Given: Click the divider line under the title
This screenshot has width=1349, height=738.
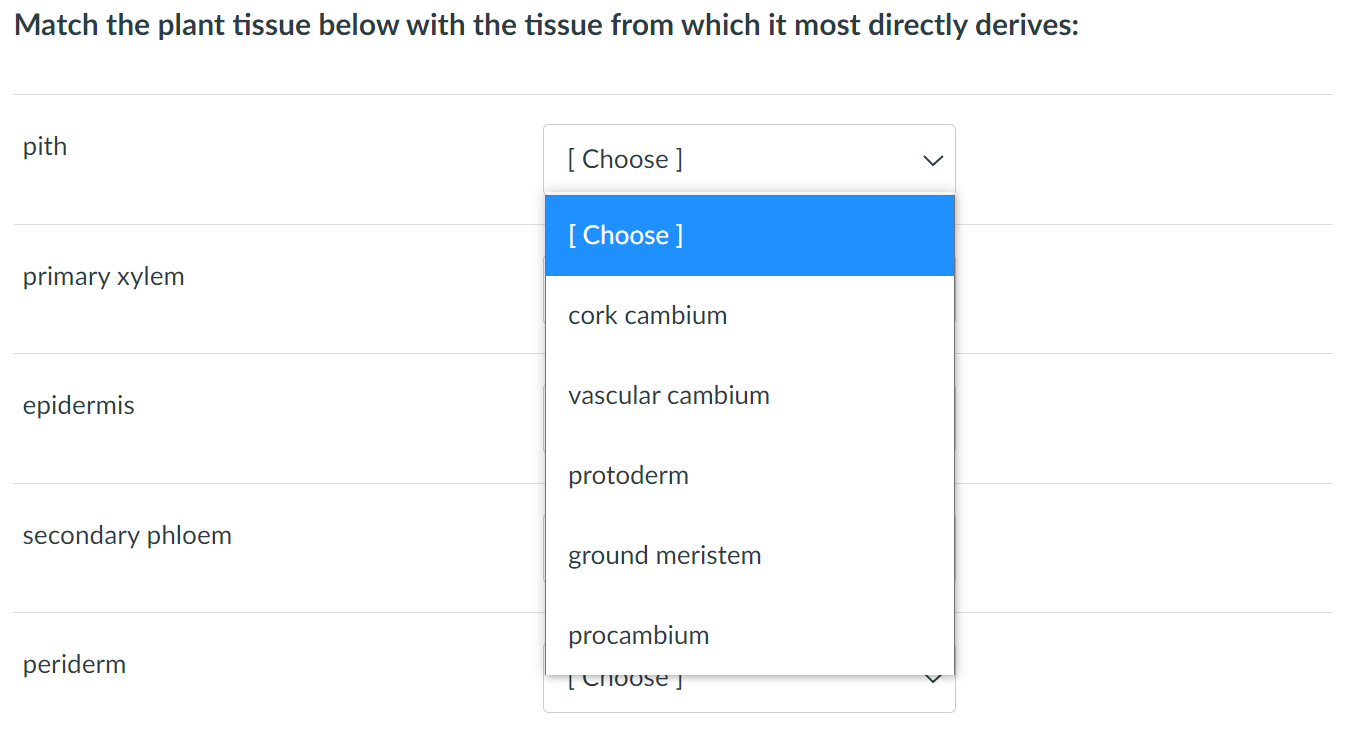Looking at the screenshot, I should (672, 92).
